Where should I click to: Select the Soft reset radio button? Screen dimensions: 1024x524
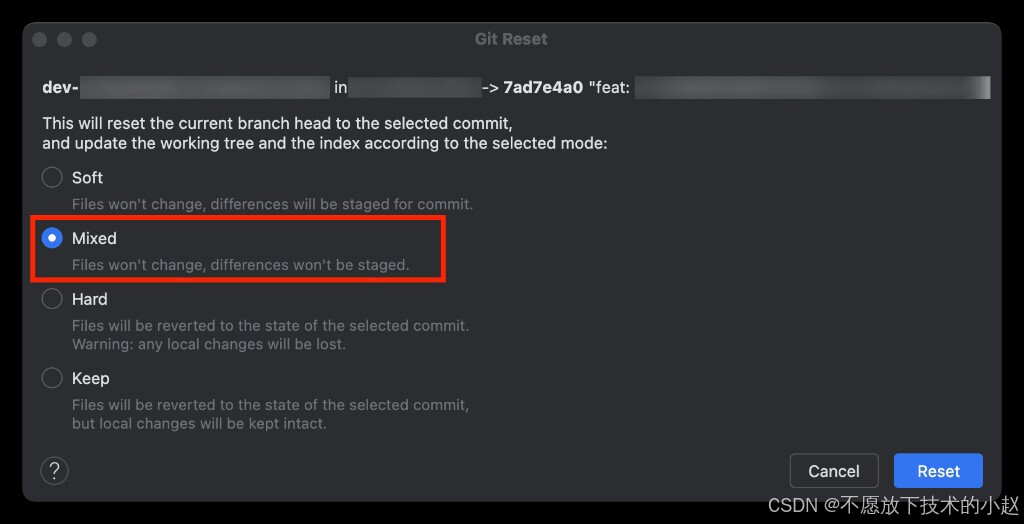52,177
